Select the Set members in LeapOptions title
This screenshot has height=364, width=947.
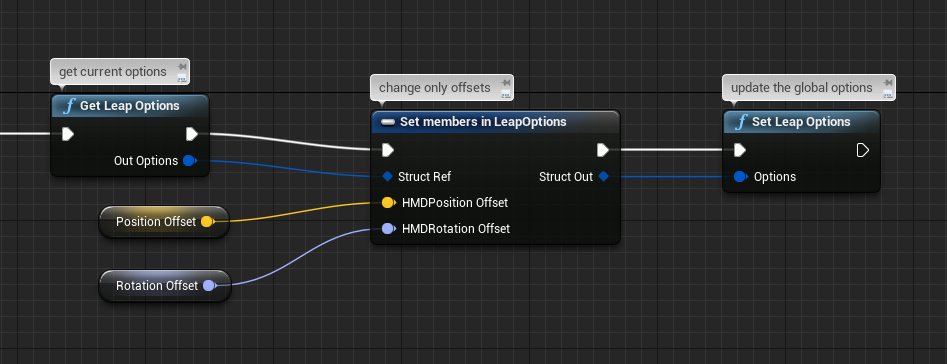pos(483,122)
